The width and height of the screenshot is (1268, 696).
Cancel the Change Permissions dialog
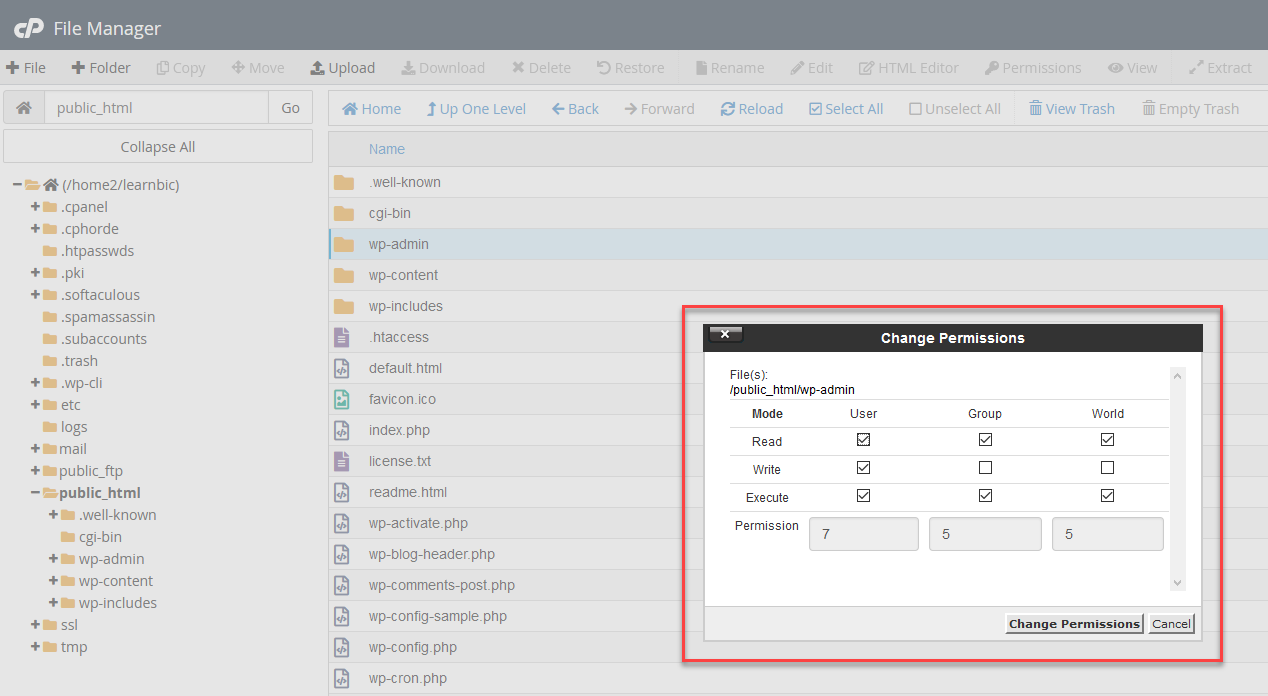(x=1171, y=624)
